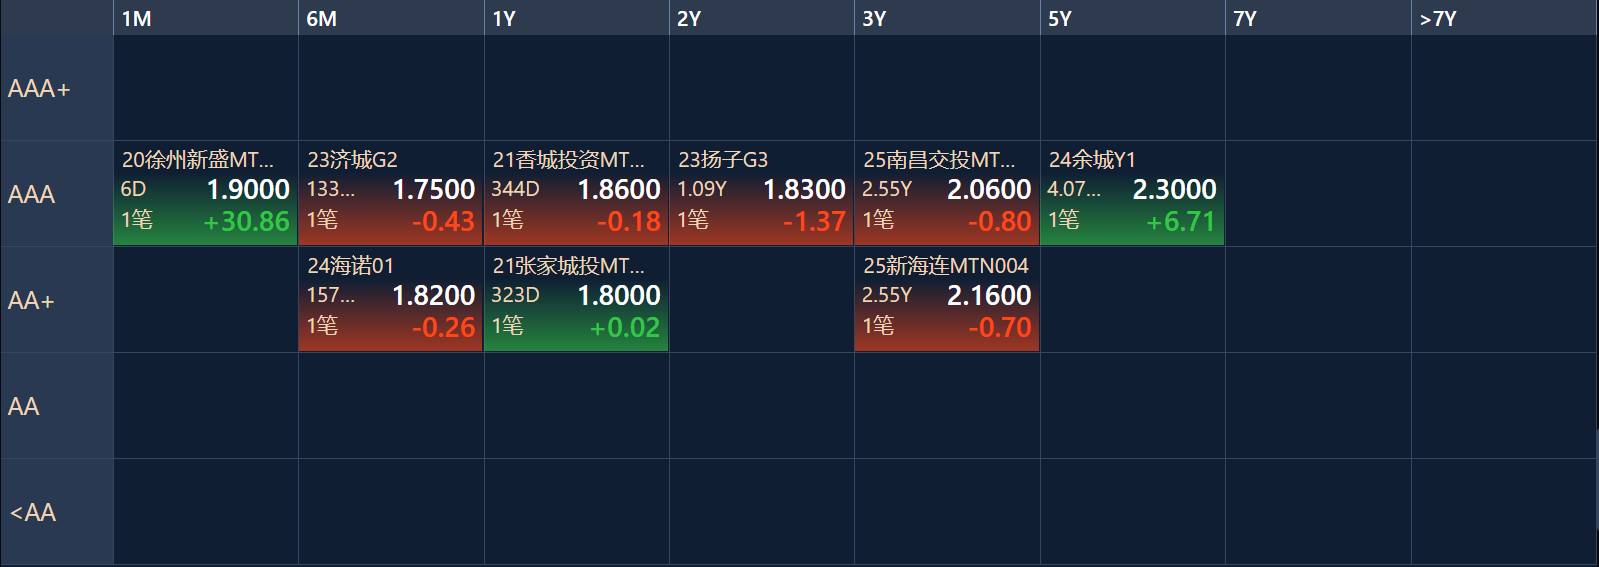The height and width of the screenshot is (567, 1599).
Task: Click the AAA rating row label
Action: [x=57, y=194]
